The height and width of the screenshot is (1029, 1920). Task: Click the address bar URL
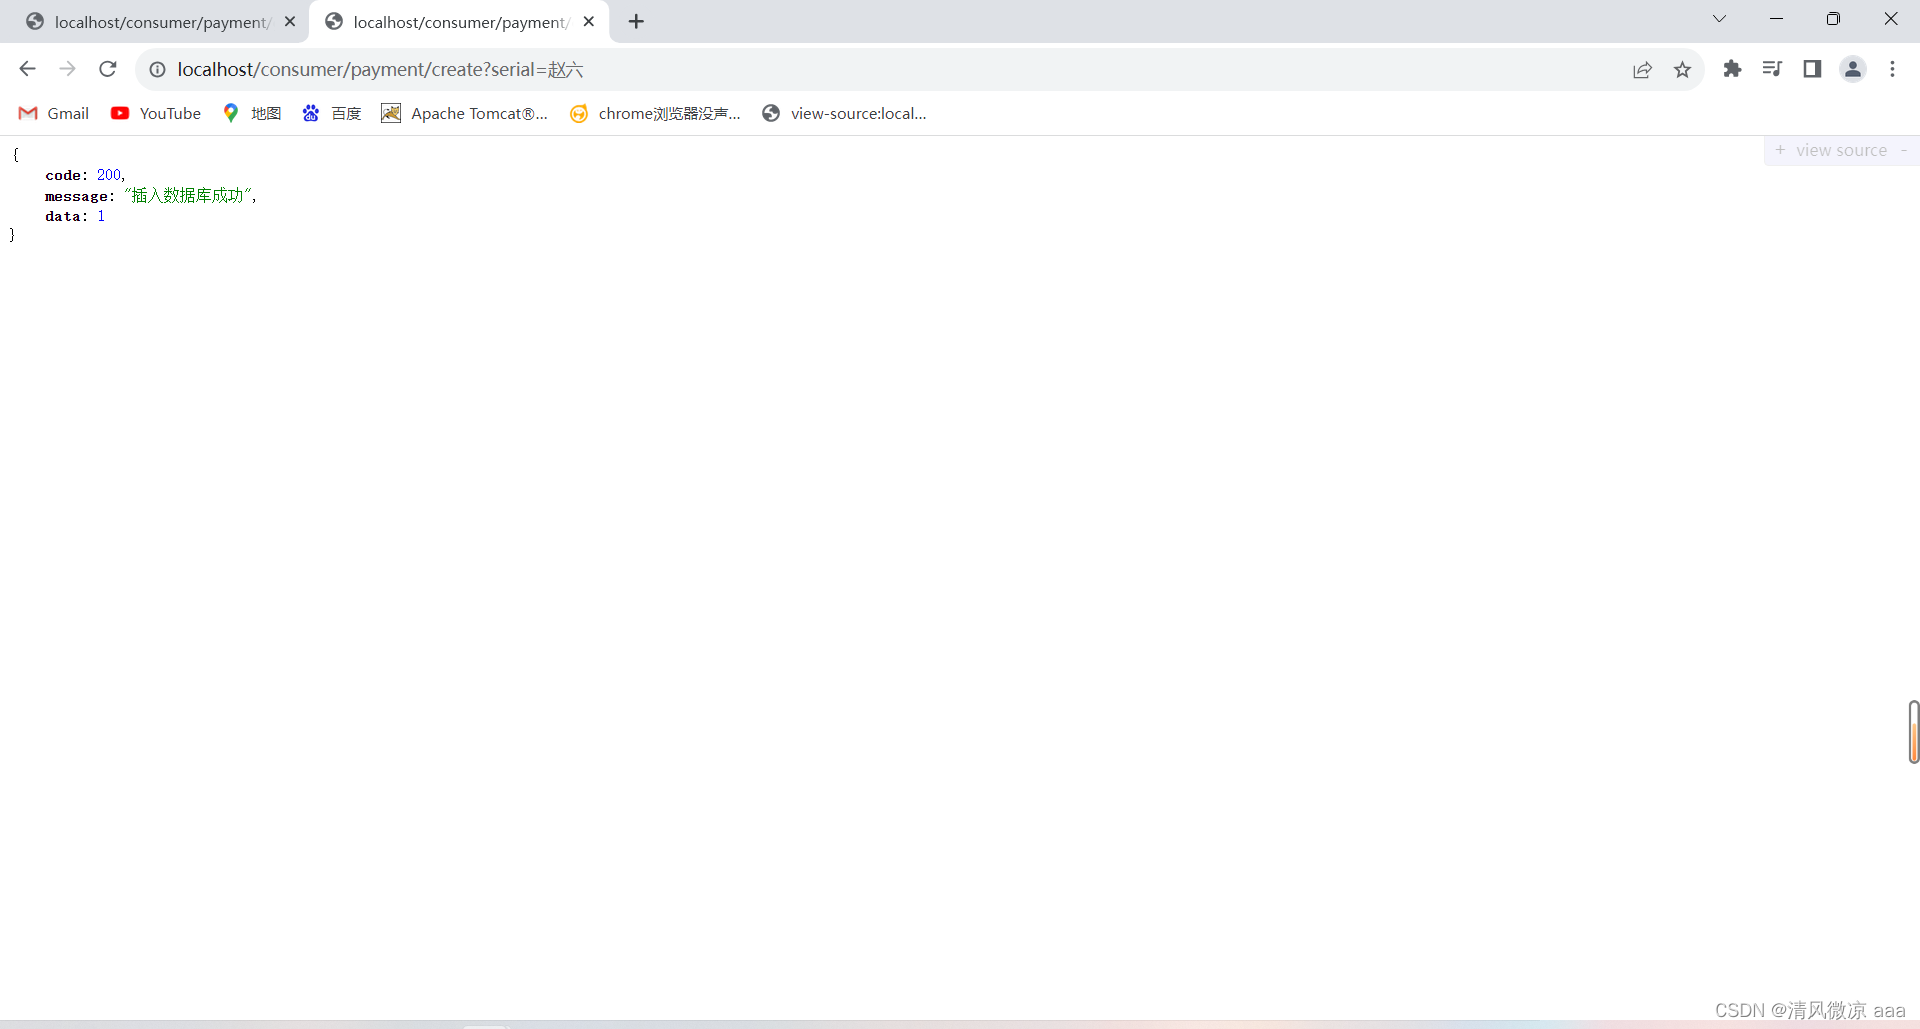click(x=380, y=69)
